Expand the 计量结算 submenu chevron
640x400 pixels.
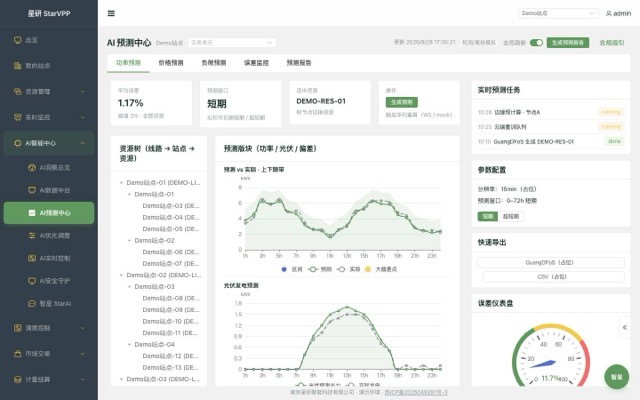click(x=83, y=380)
